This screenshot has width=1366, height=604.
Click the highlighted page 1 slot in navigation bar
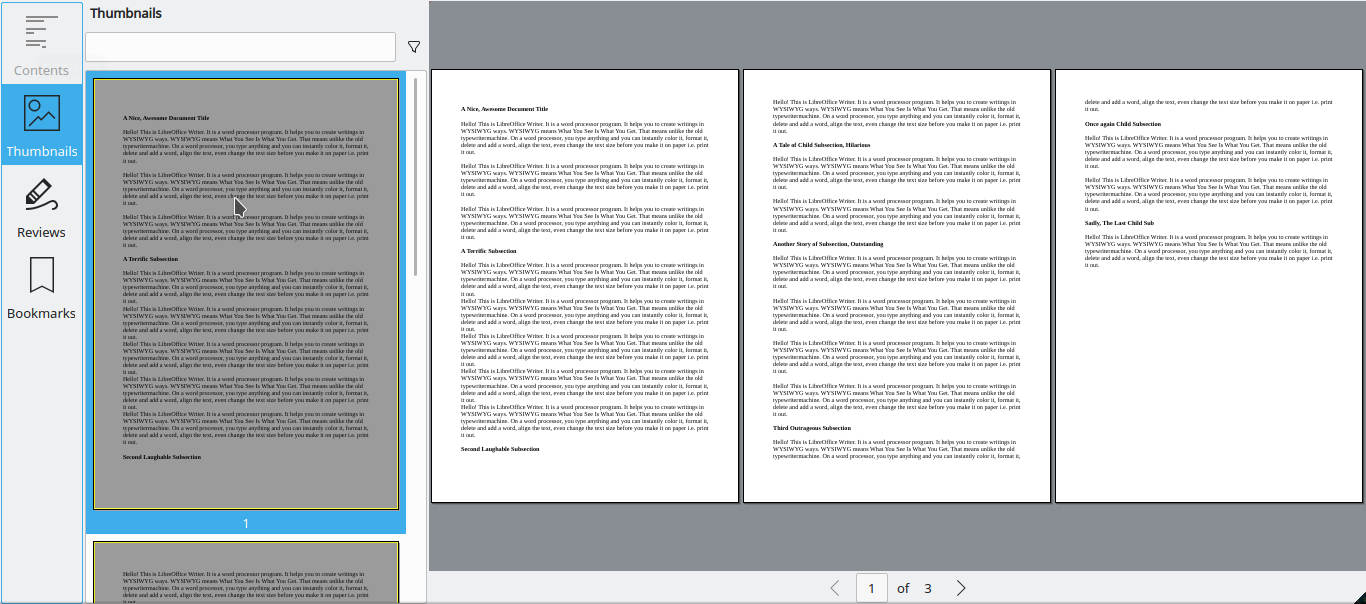[x=871, y=588]
